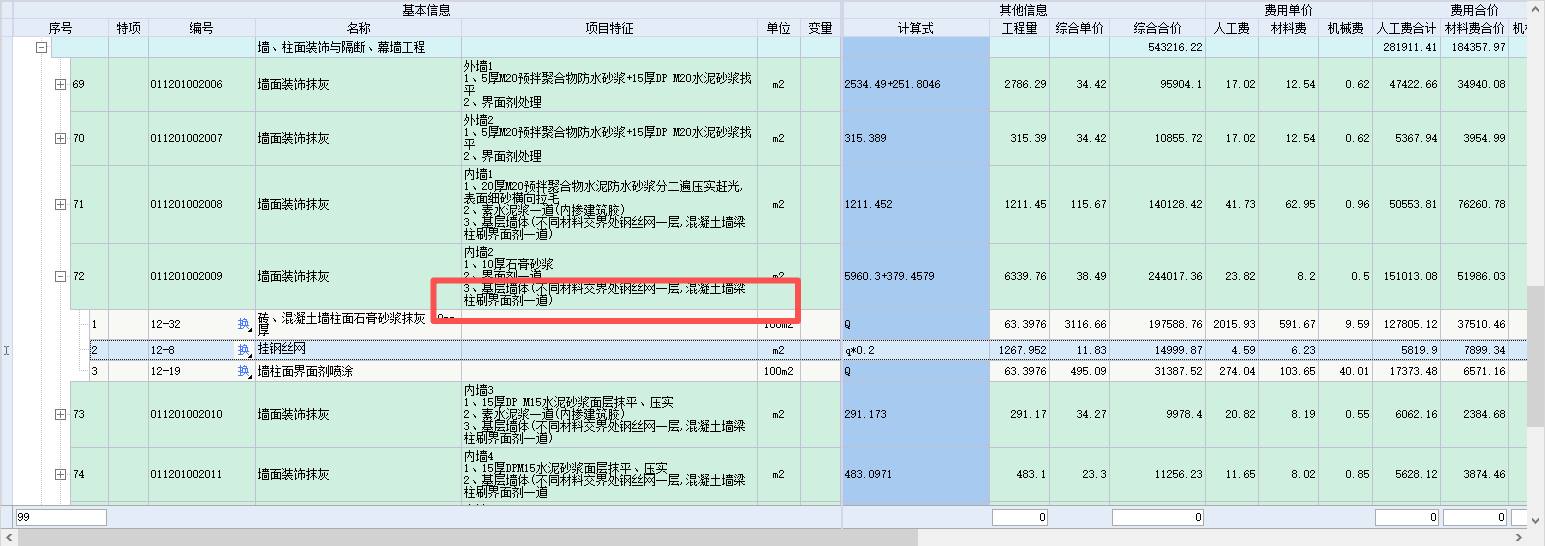
Task: Select formula cell q*0.2
Action: point(916,351)
